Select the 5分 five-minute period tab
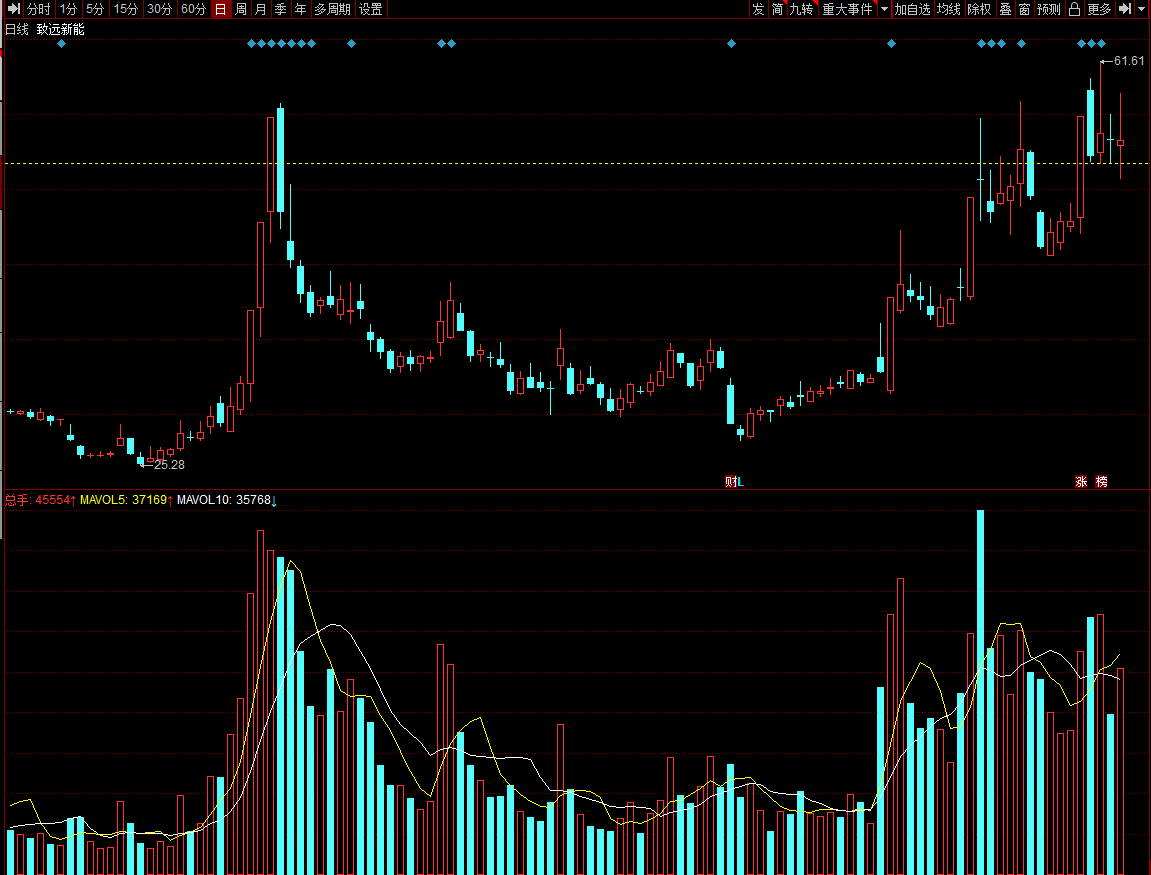 pyautogui.click(x=95, y=9)
